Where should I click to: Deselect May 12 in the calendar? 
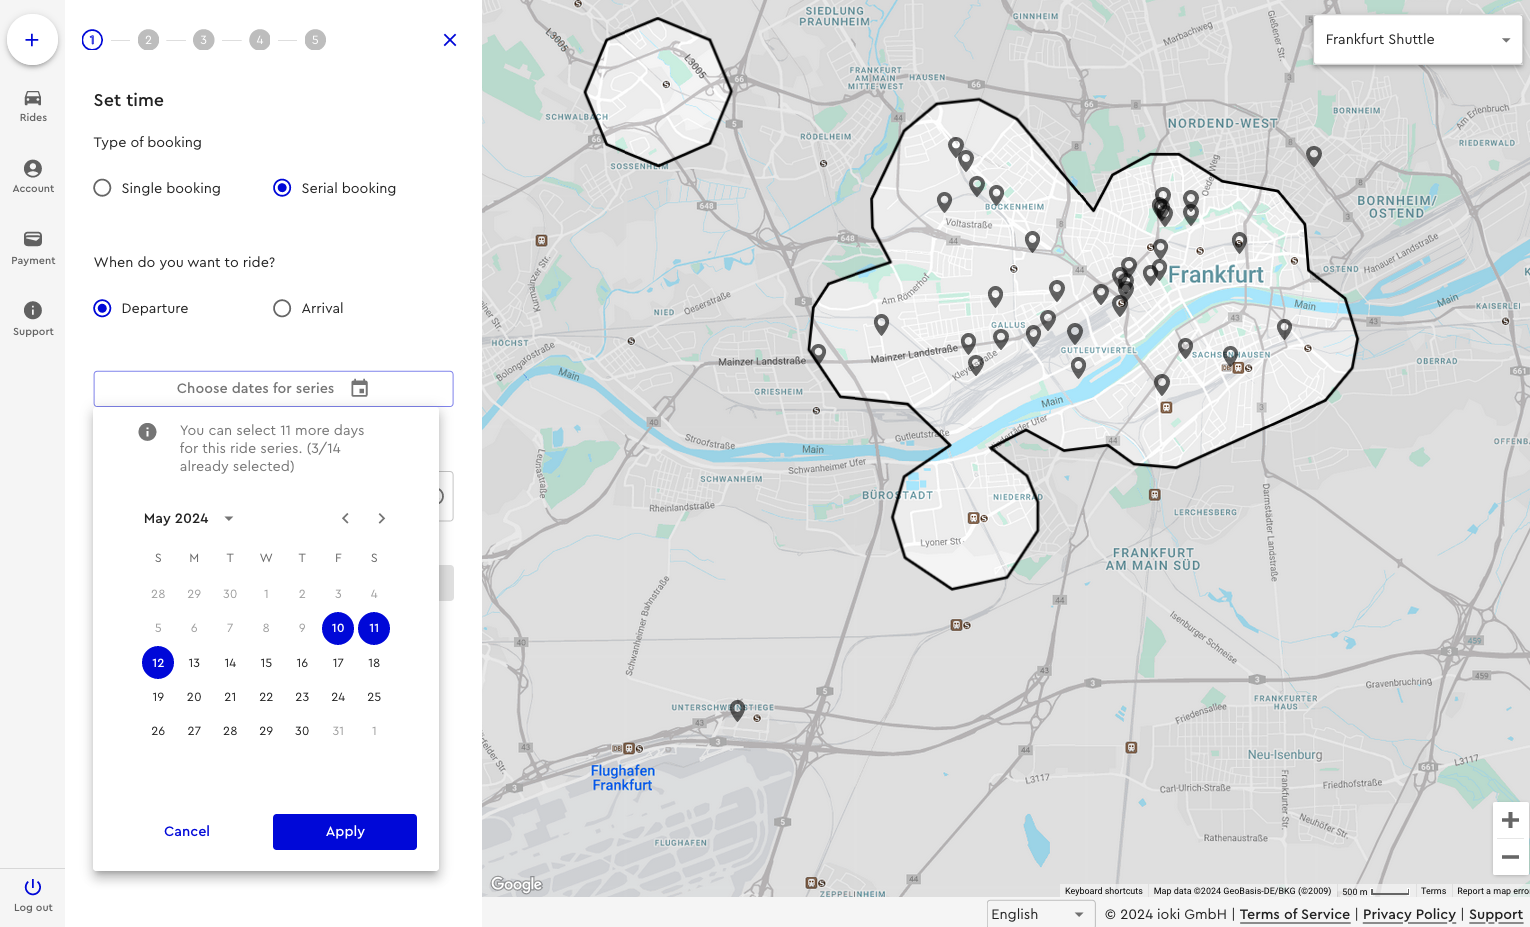click(158, 663)
